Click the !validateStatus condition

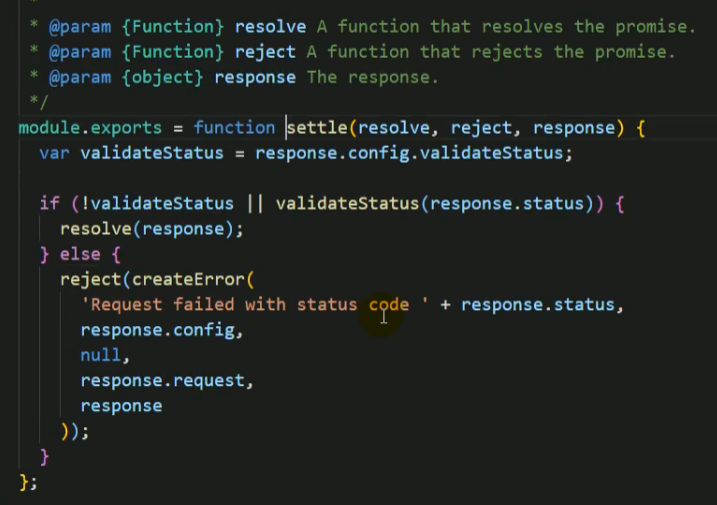pyautogui.click(x=157, y=203)
